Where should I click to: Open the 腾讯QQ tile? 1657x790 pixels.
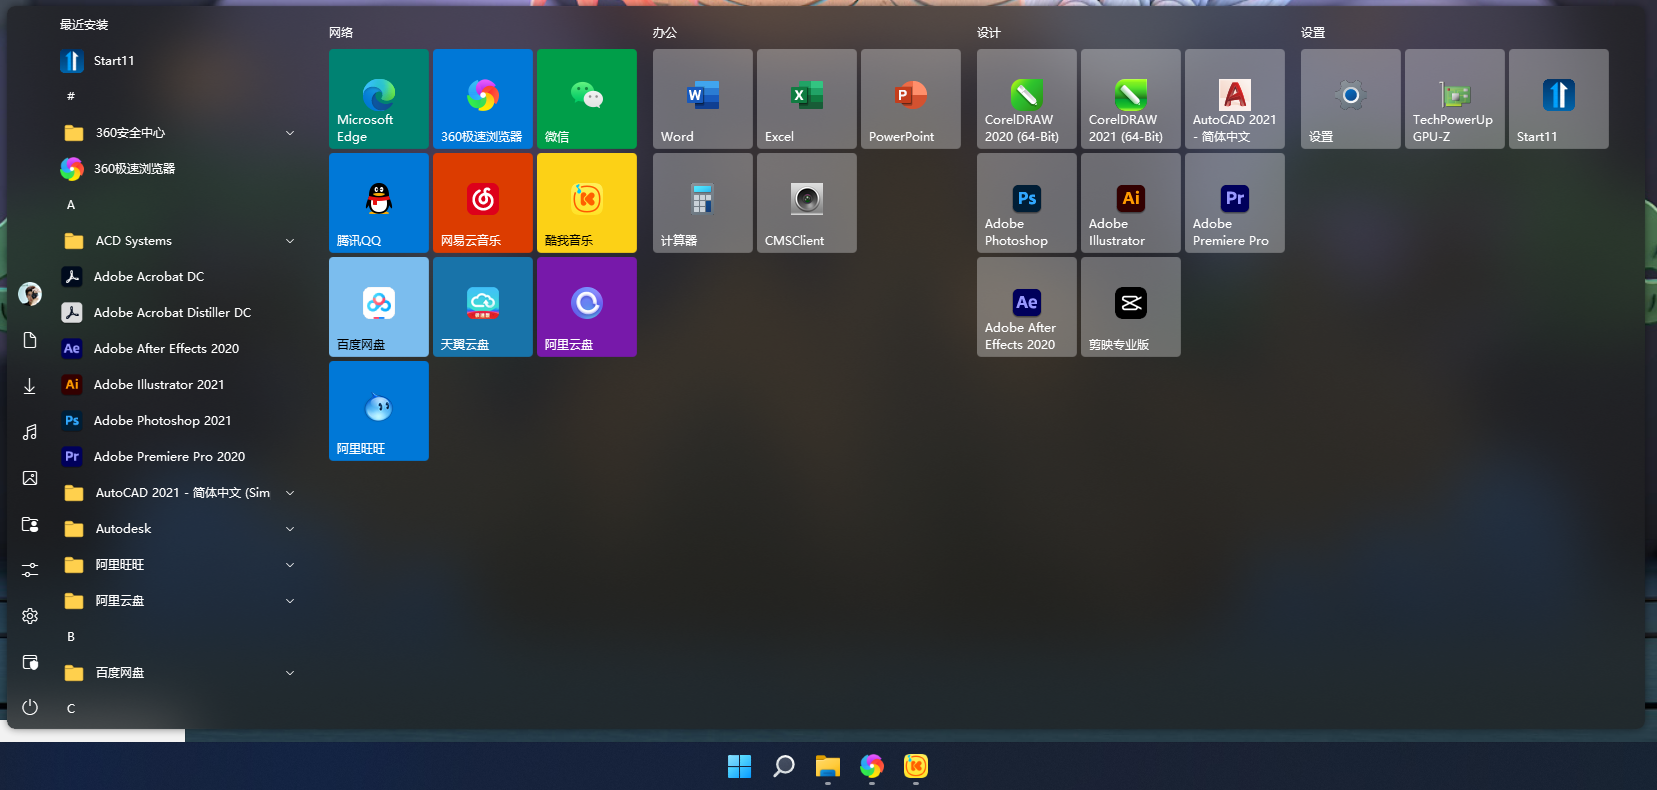pos(379,203)
